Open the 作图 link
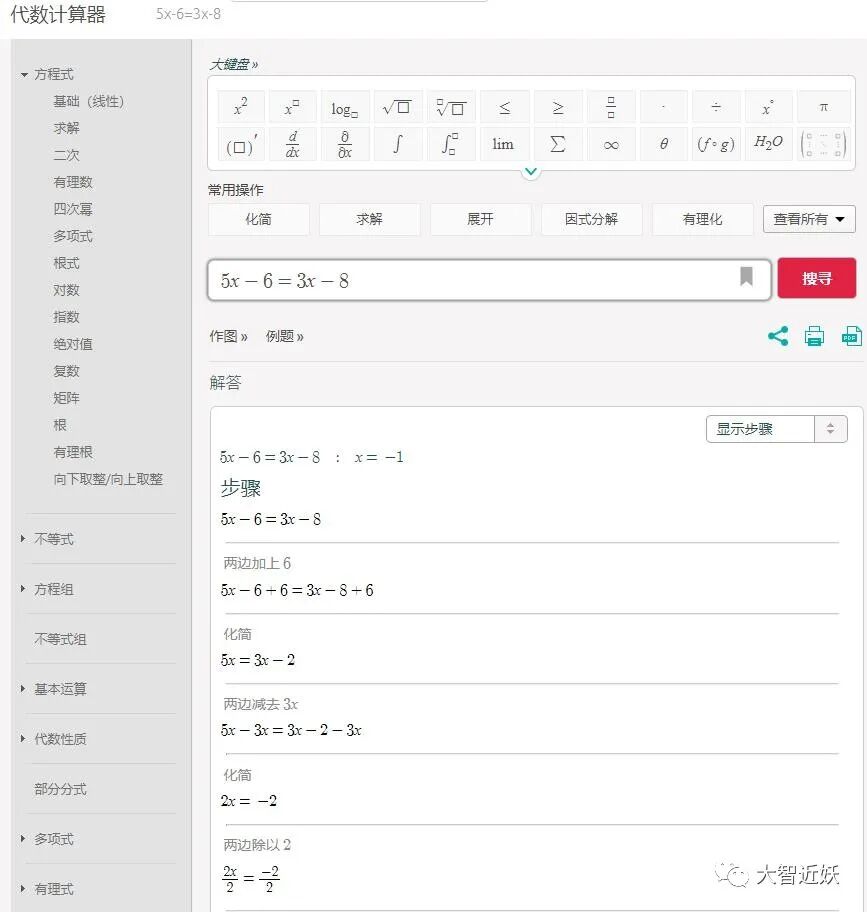The width and height of the screenshot is (867, 912). pos(229,336)
